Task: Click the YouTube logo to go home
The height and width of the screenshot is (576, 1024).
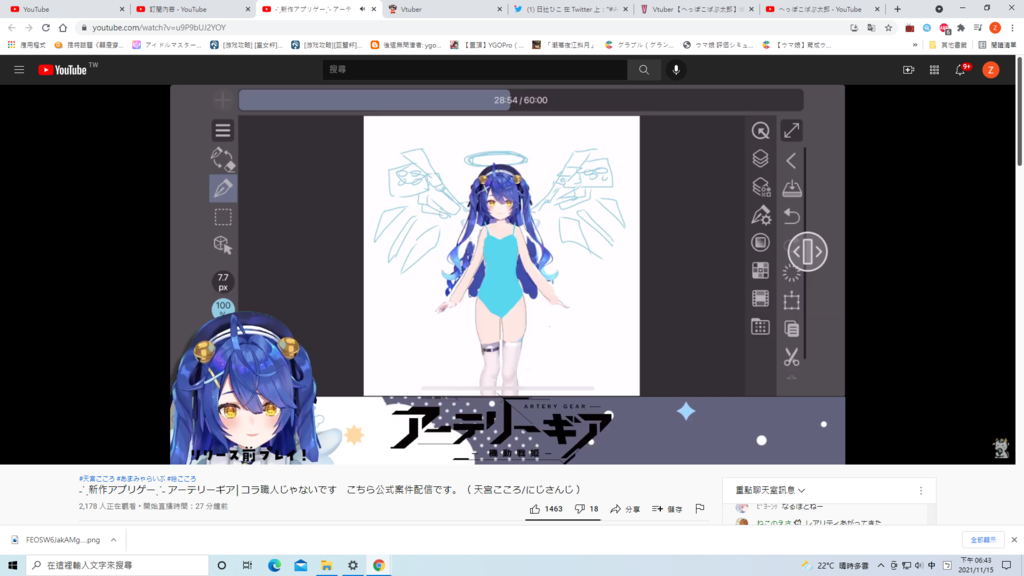Action: pos(63,70)
